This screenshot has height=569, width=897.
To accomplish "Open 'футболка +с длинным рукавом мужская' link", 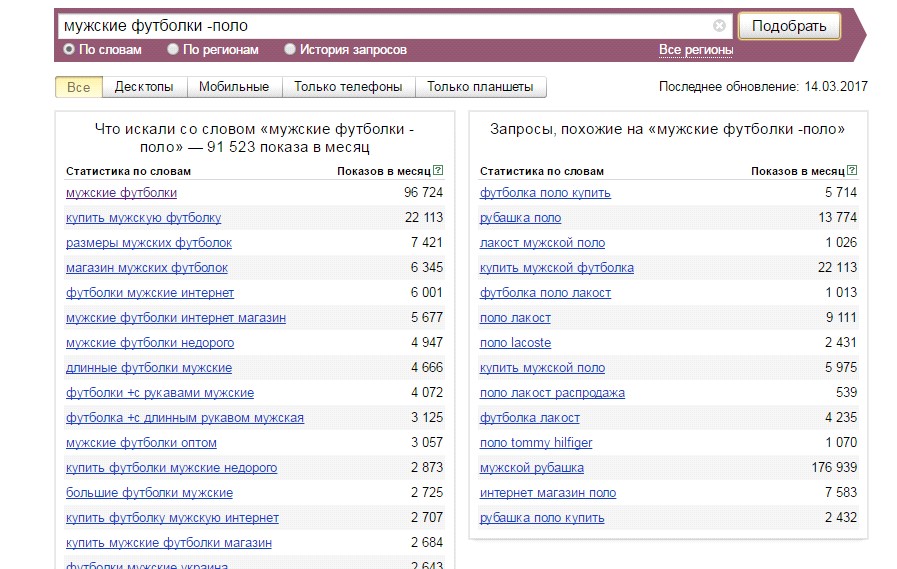I will click(185, 418).
